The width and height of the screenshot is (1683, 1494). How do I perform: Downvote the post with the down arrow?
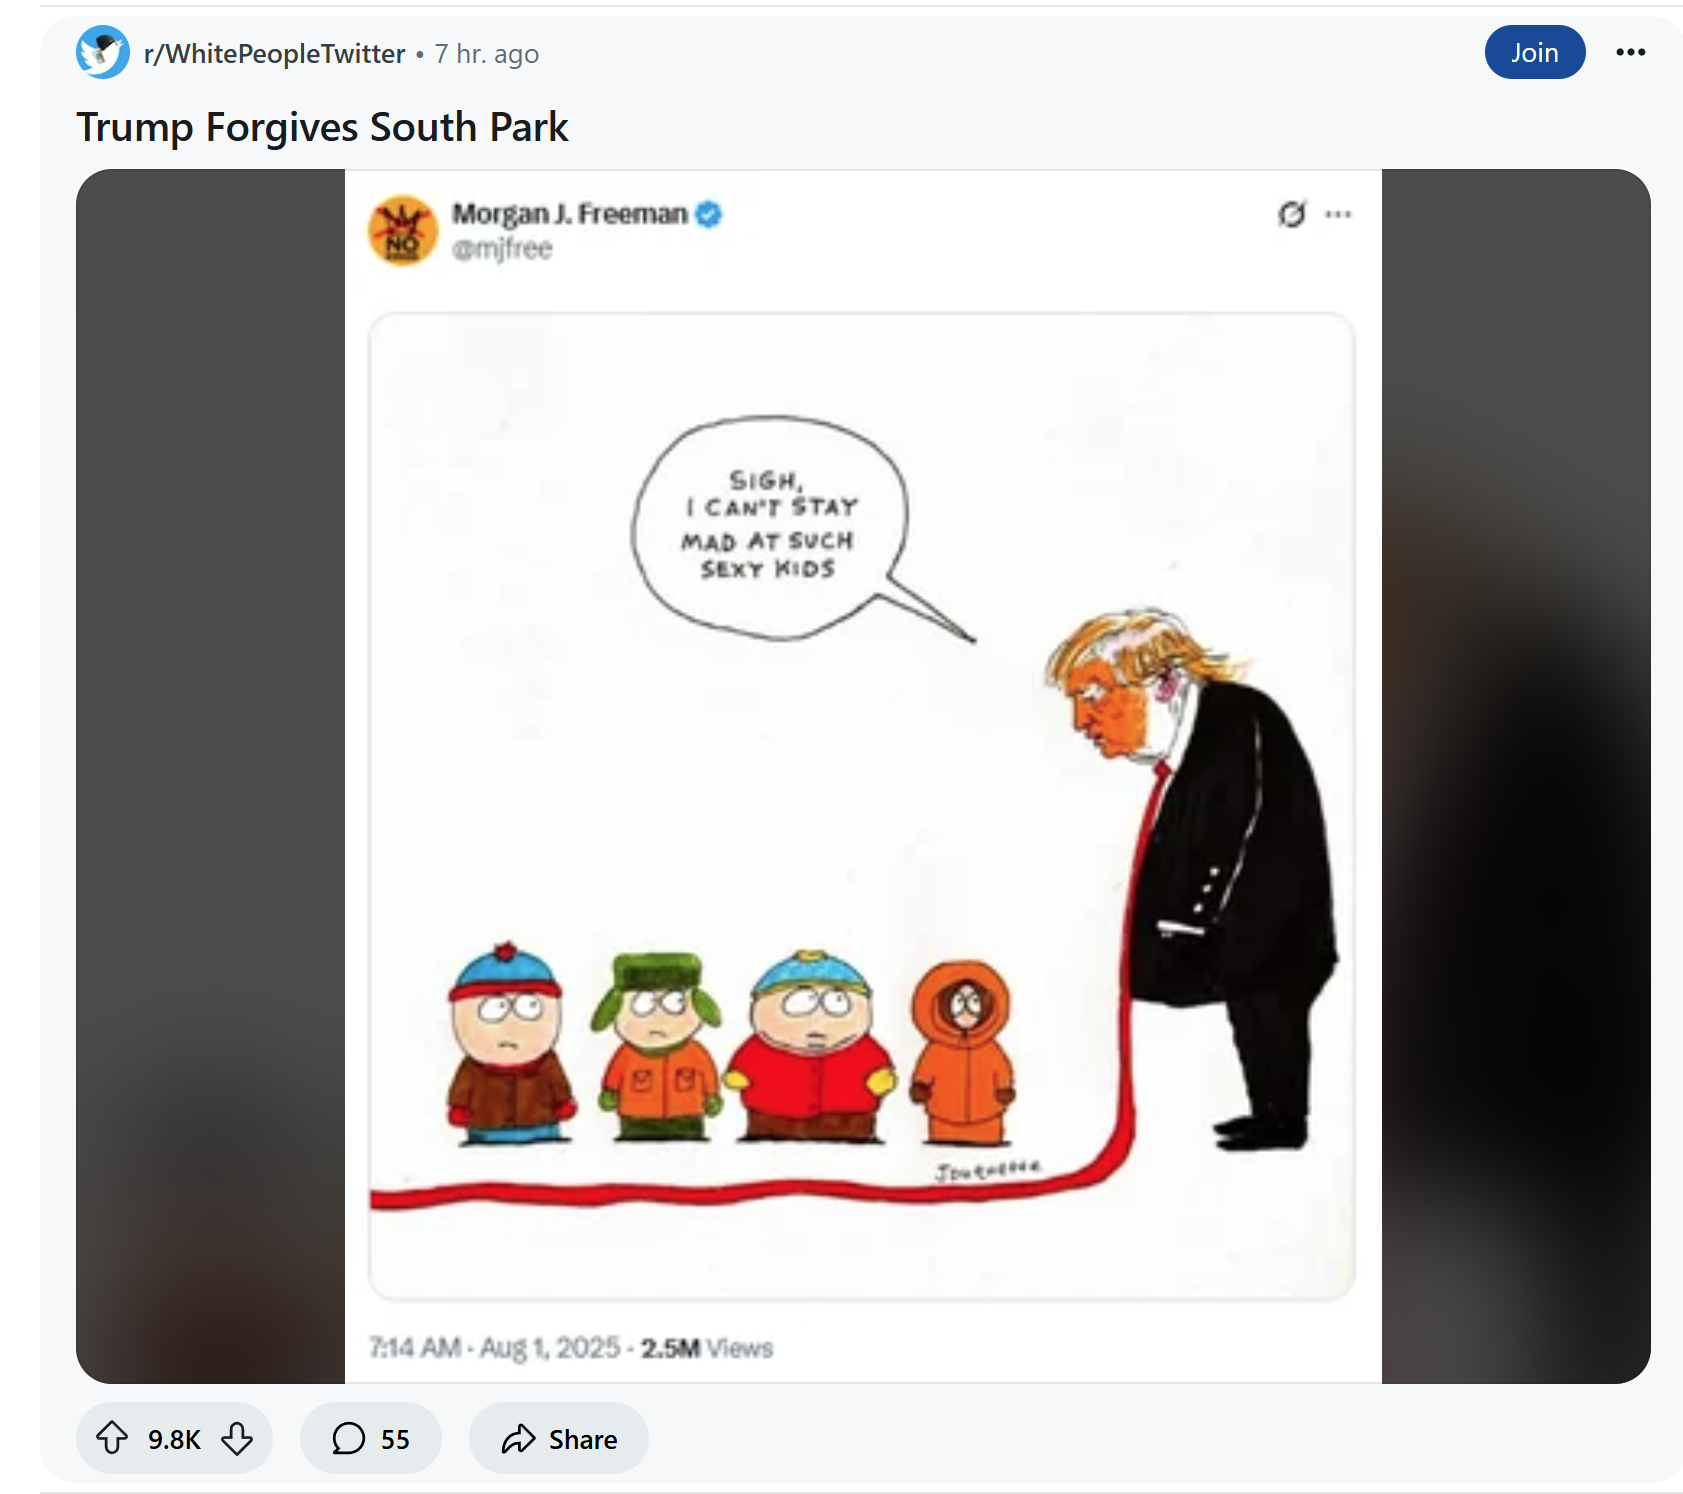237,1438
